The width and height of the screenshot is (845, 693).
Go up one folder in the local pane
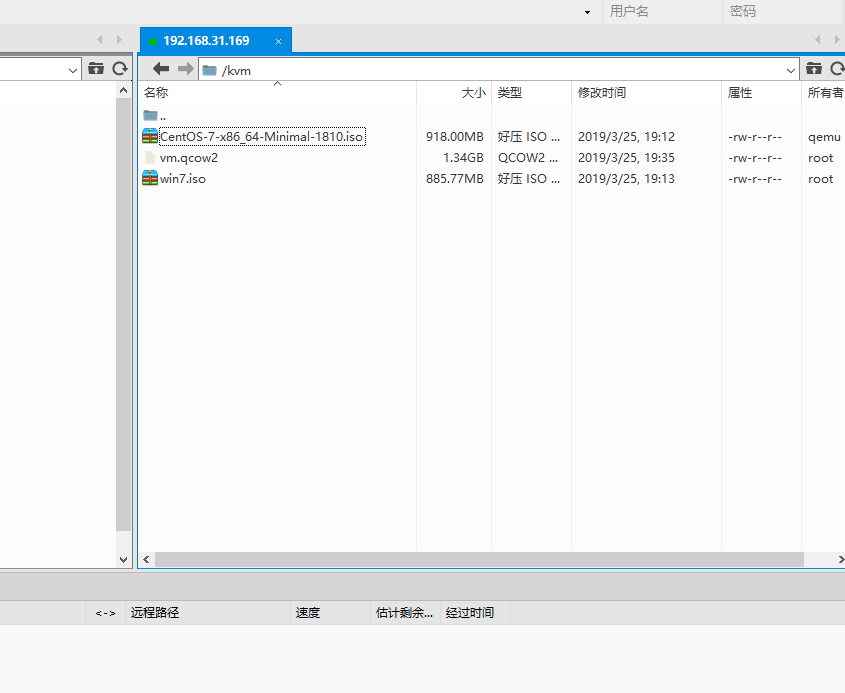[x=96, y=68]
